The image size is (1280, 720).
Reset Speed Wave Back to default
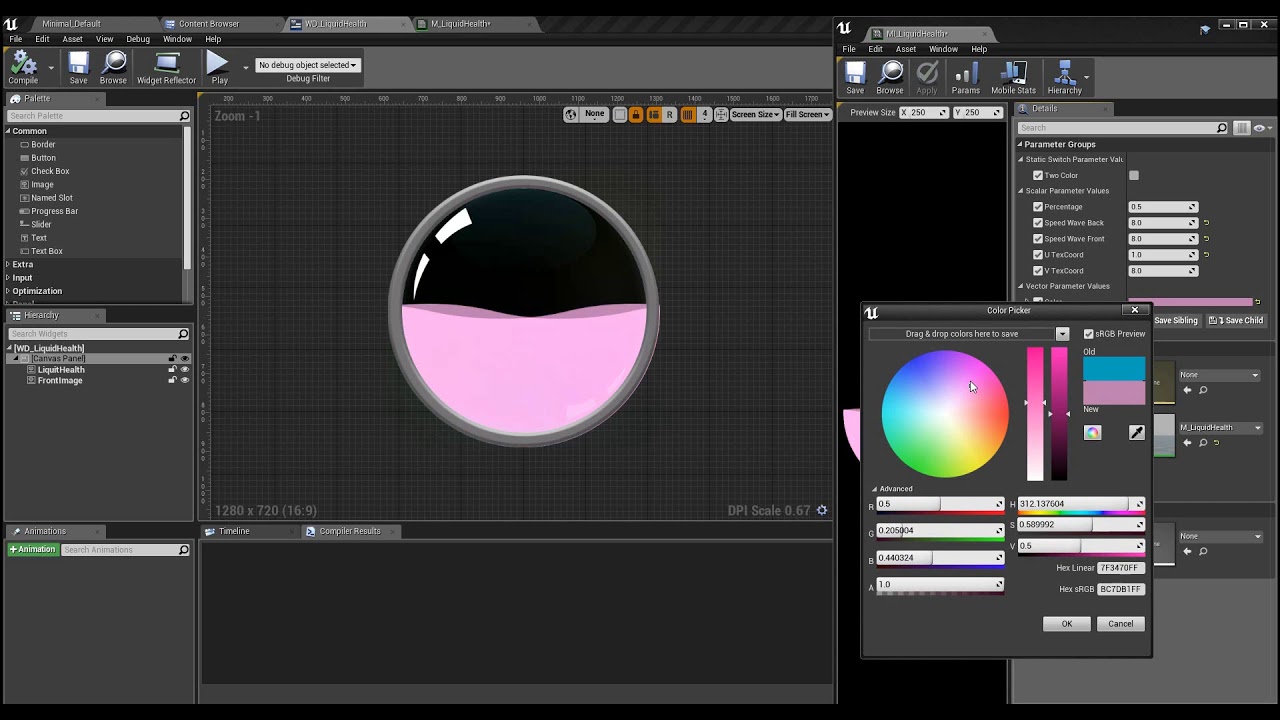tap(1206, 223)
